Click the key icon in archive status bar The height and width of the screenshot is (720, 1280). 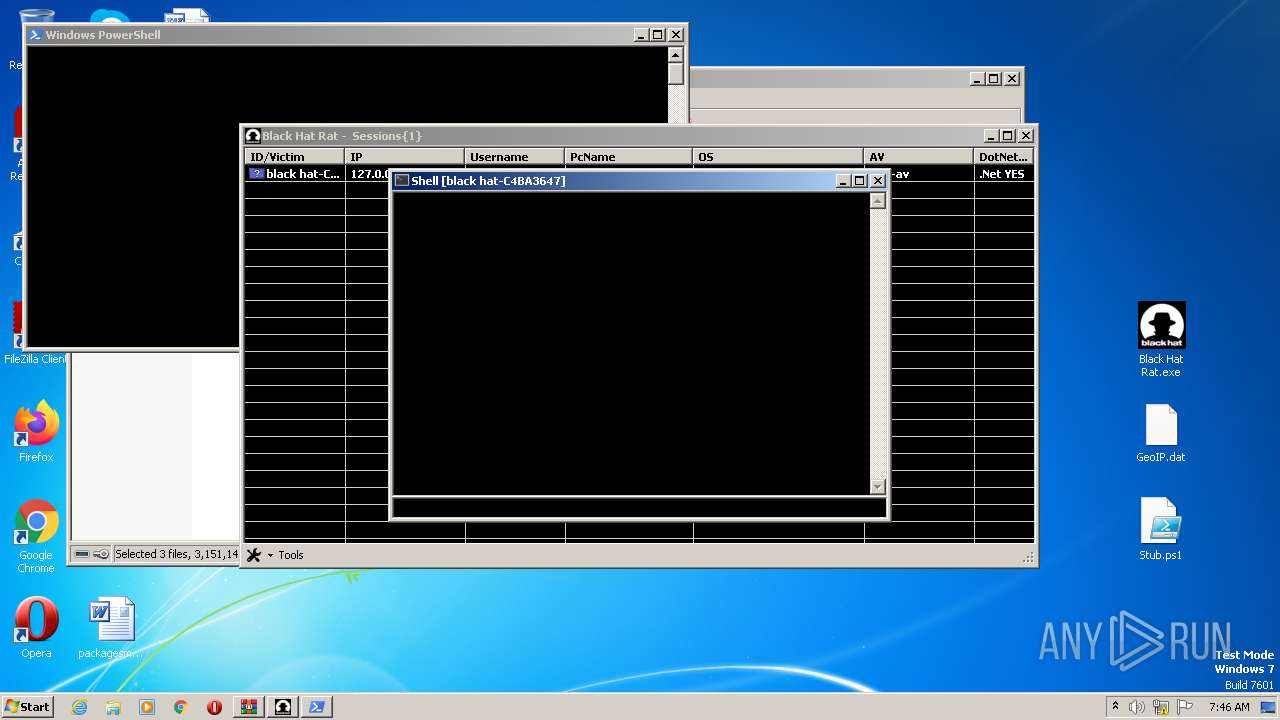[x=101, y=554]
